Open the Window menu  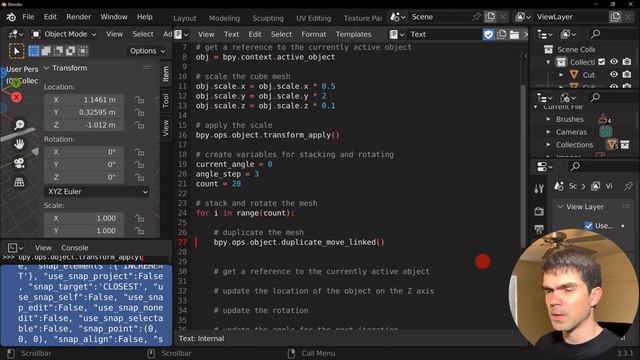[x=114, y=17]
